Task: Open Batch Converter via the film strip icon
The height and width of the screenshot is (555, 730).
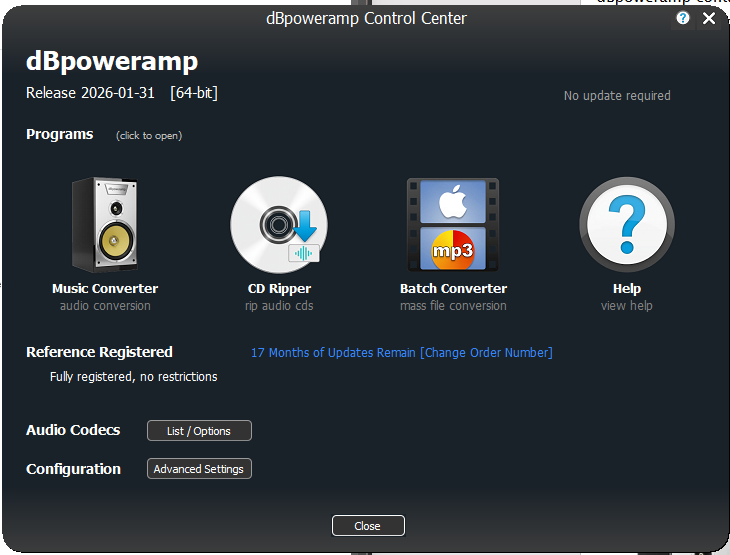Action: [453, 225]
